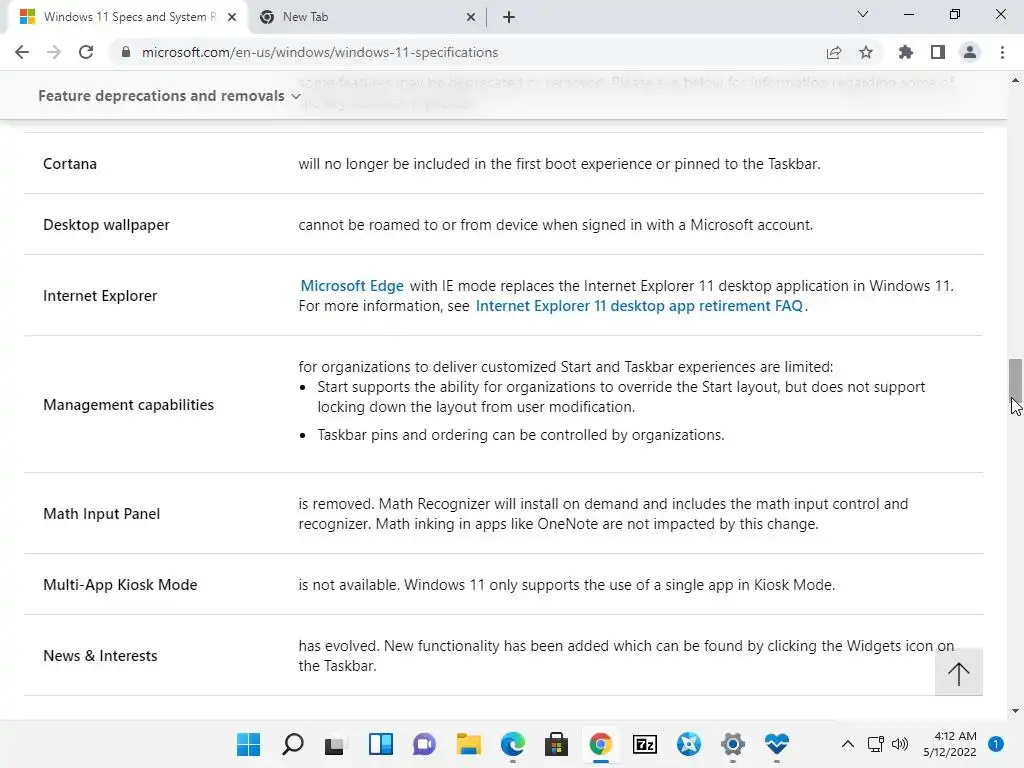Click the Cortana row label

[70, 164]
